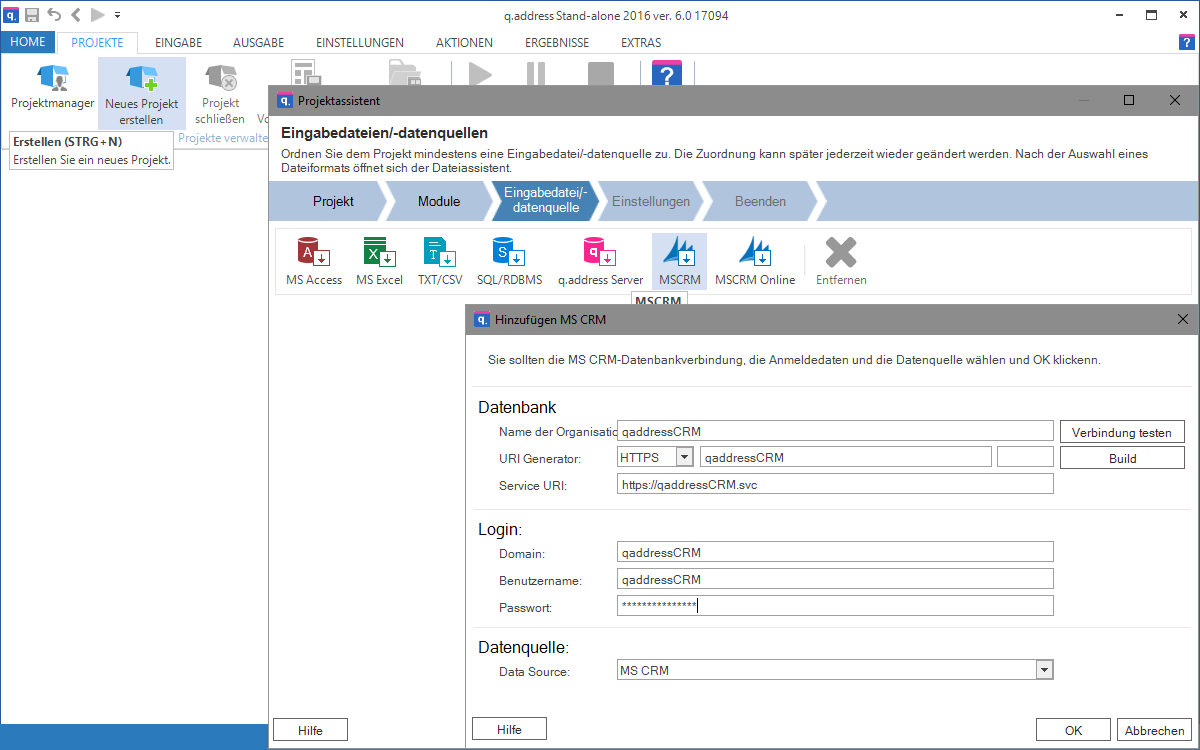
Task: Click into the Service URI field
Action: click(x=835, y=484)
